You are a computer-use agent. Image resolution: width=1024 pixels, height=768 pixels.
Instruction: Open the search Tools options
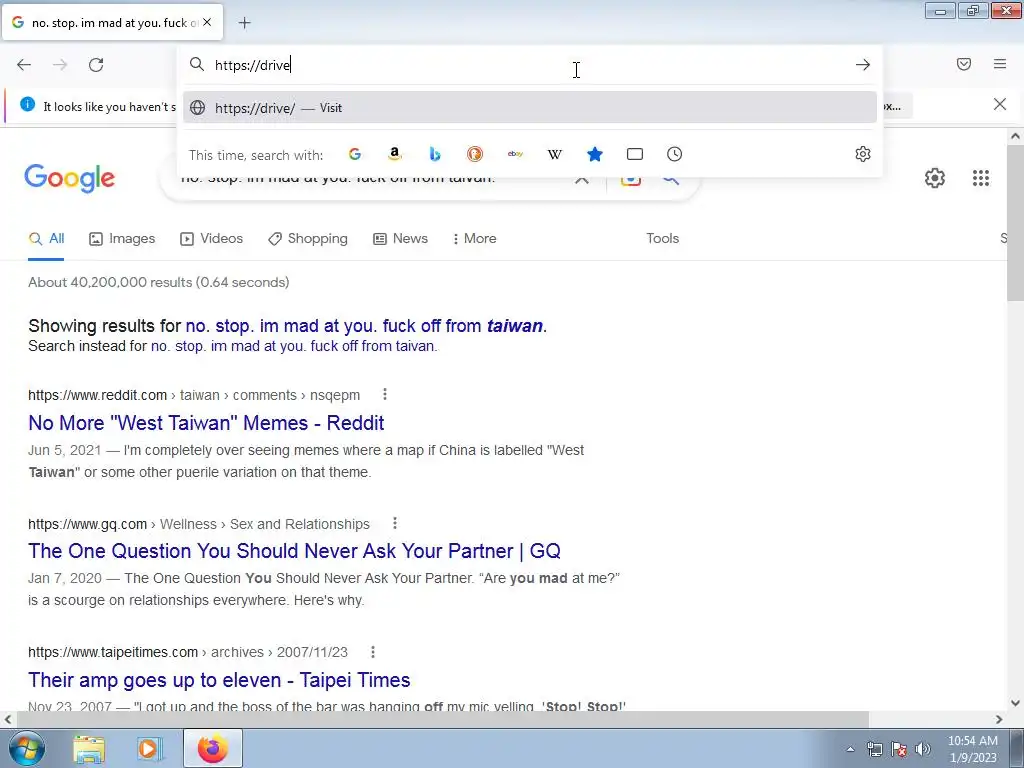click(x=663, y=238)
